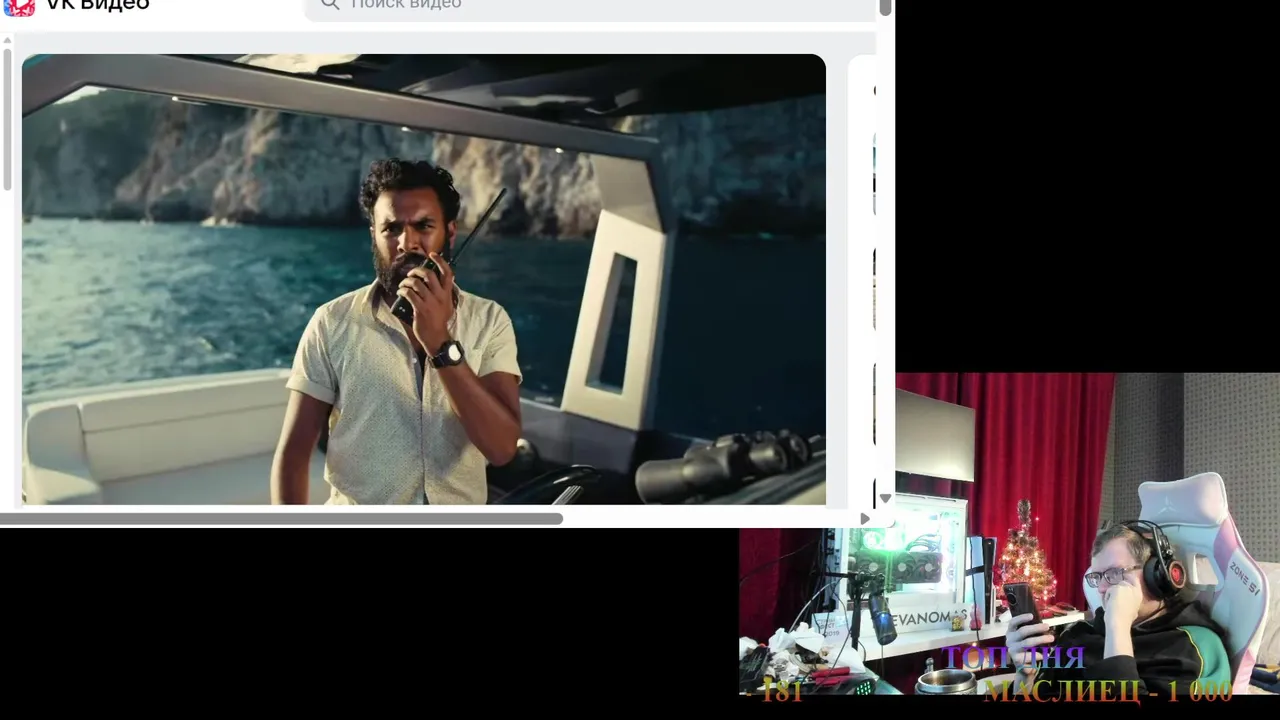Click the scrollbar thumb at the page's top right
Screen dimensions: 1280x720
(x=885, y=7)
